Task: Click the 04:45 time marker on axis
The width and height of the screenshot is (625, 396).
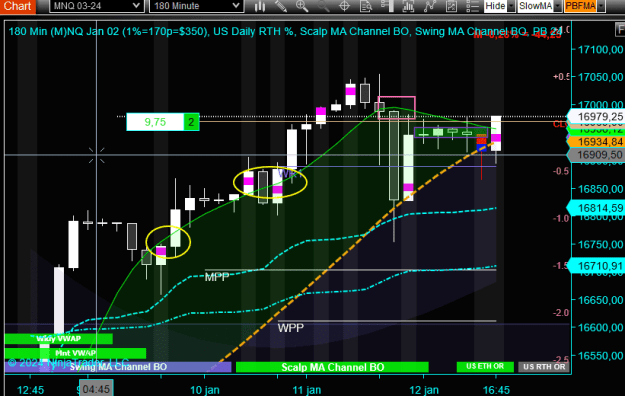Action: (x=96, y=389)
